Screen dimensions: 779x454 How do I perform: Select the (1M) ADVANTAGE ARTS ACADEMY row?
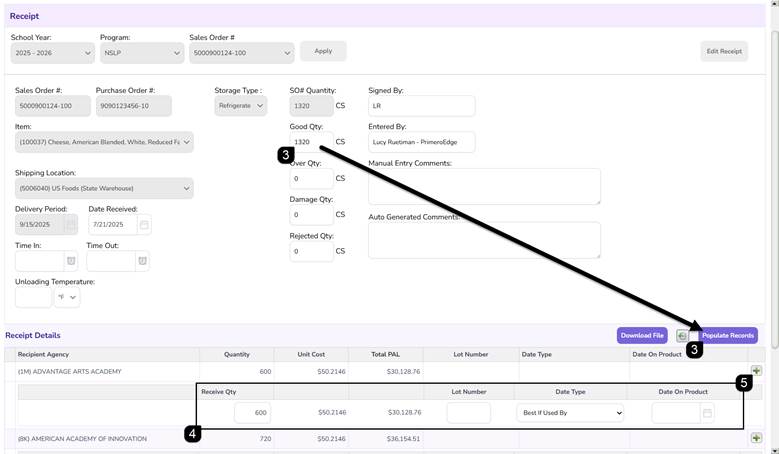pyautogui.click(x=383, y=372)
